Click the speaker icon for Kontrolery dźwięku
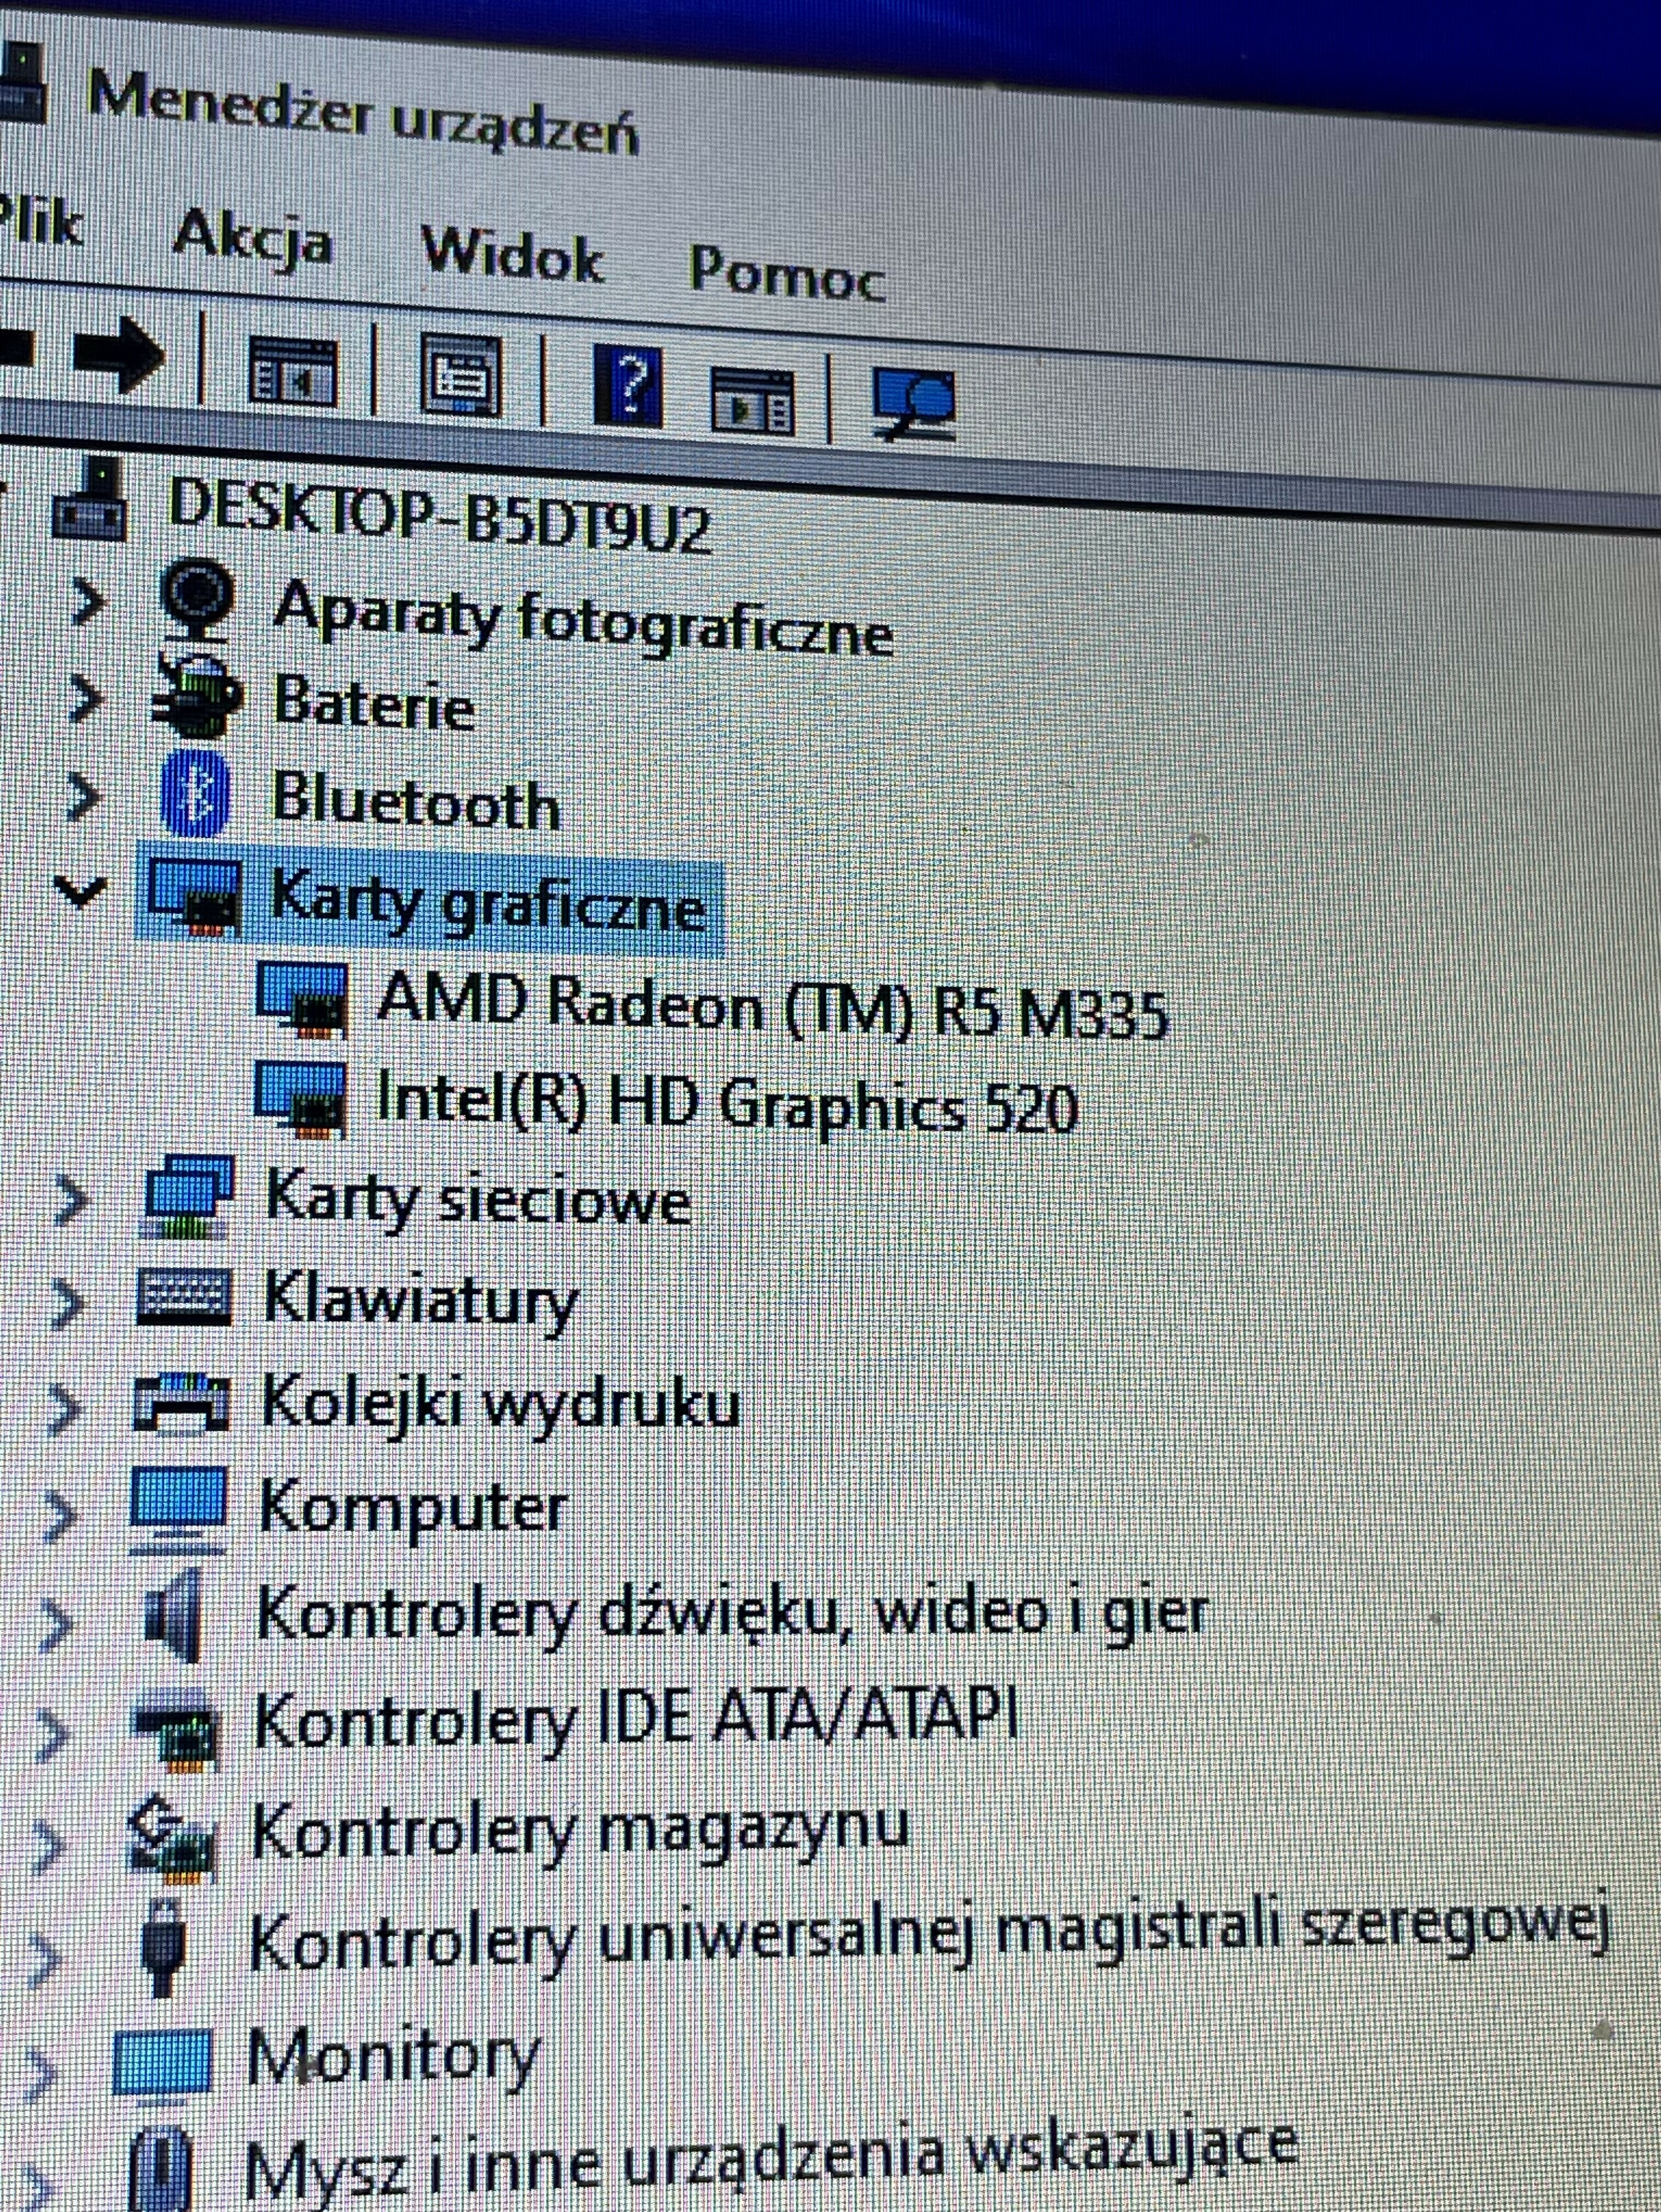The image size is (1661, 2212). [x=173, y=1615]
